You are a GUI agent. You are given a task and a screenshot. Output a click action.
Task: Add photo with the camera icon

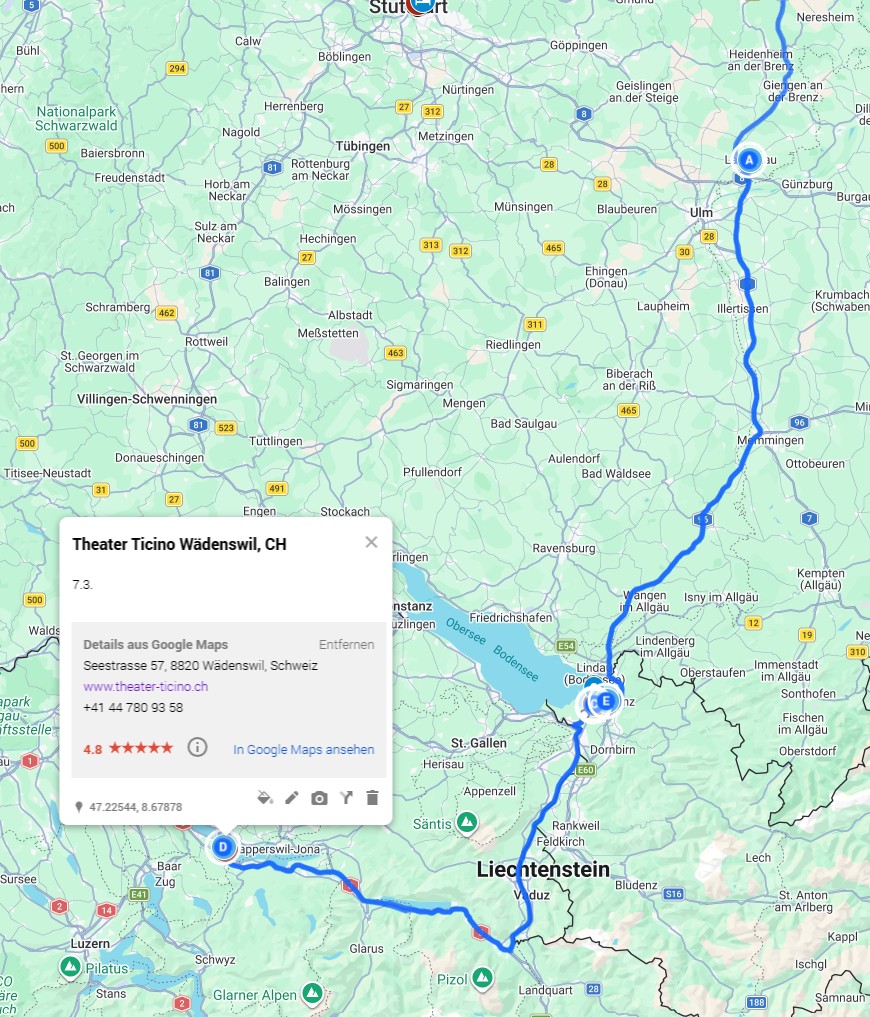pyautogui.click(x=319, y=798)
